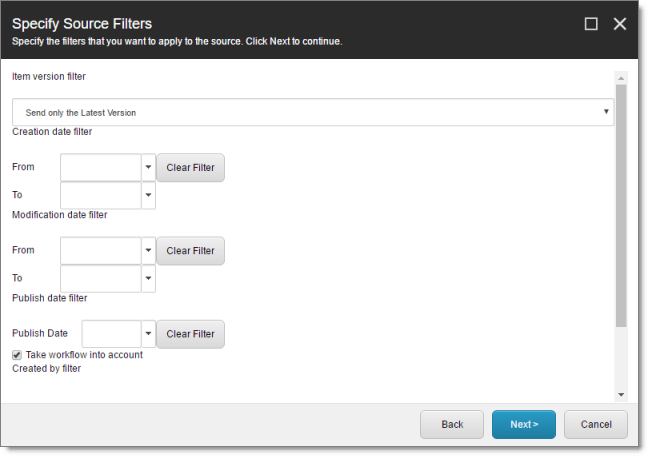
Task: Open the Publish Date picker arrow
Action: (x=148, y=334)
